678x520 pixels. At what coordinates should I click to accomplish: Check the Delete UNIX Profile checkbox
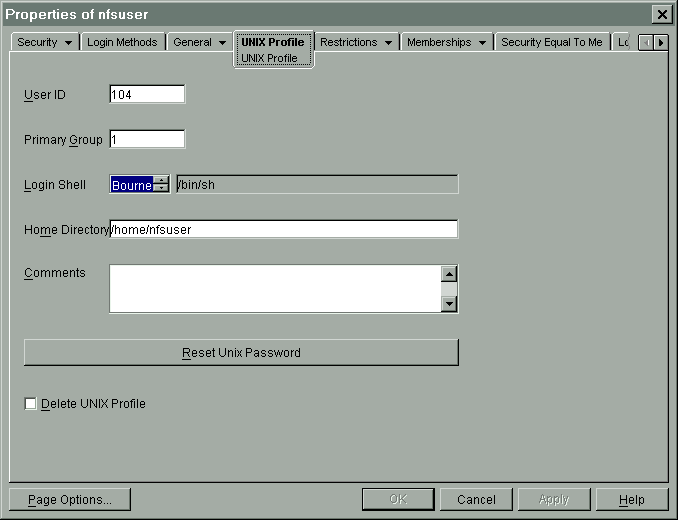click(x=31, y=404)
